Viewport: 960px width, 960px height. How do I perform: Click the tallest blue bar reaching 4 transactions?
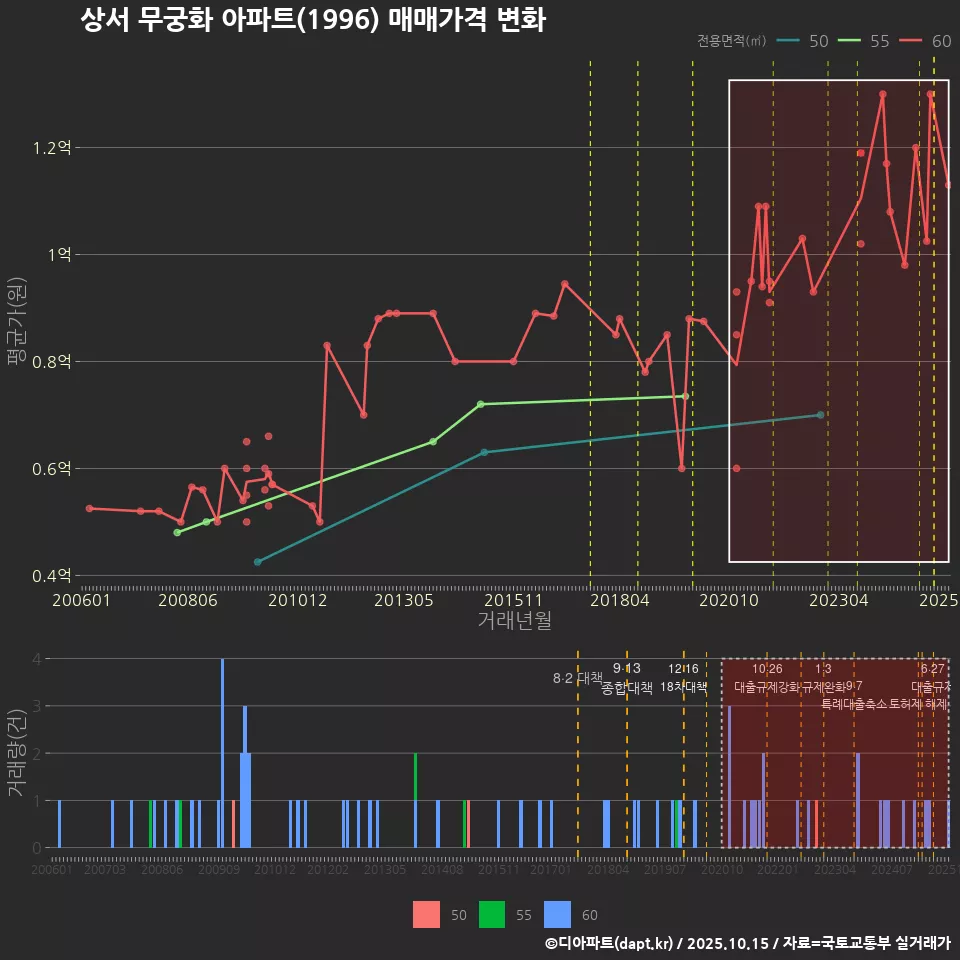[x=222, y=753]
